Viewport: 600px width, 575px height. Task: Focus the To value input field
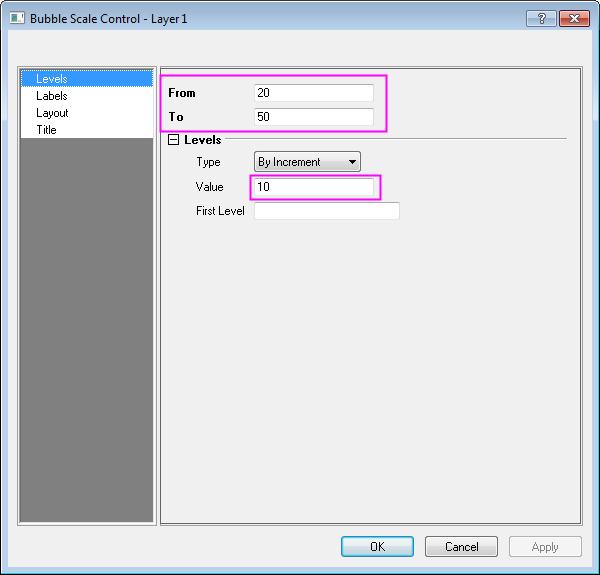[x=314, y=117]
